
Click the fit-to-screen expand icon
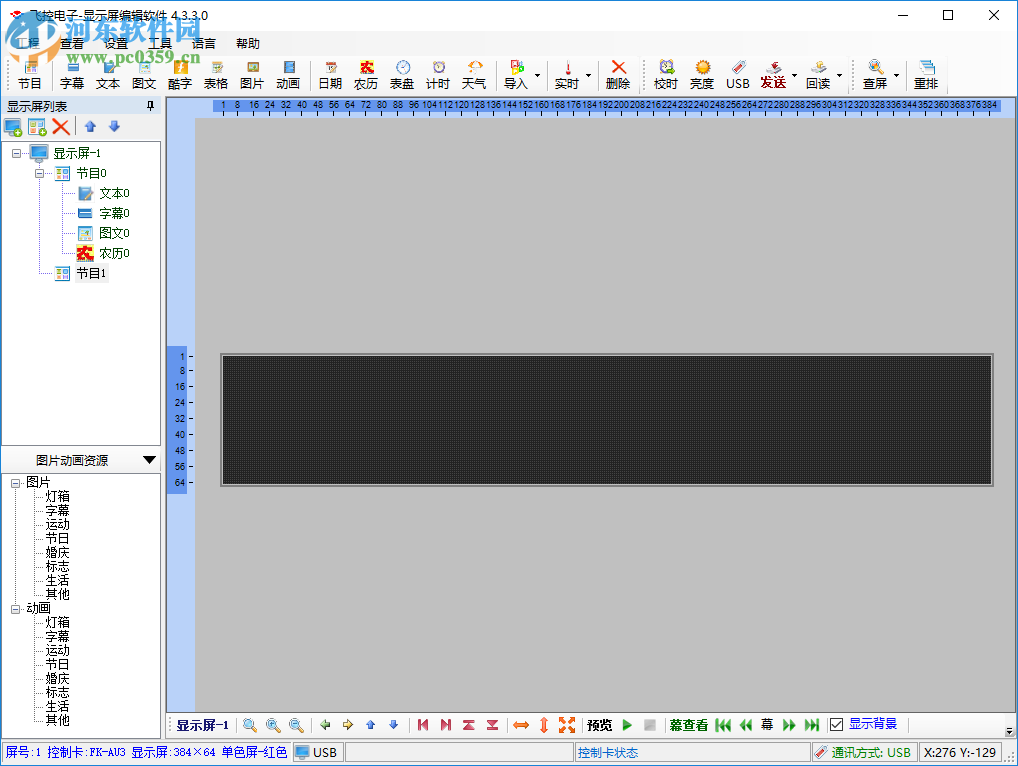[x=567, y=725]
